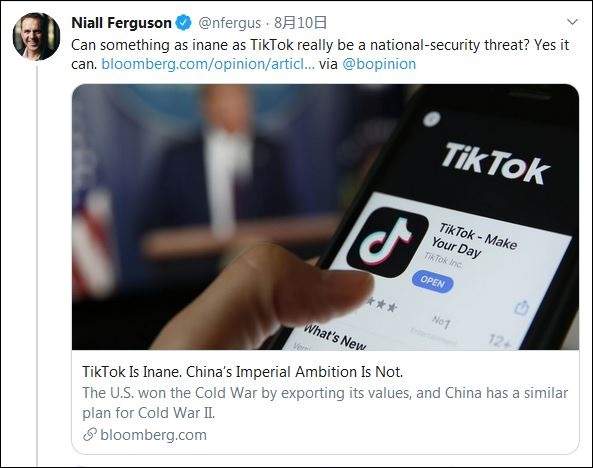
Task: Click the card headline 'TikTok Is Inane'
Action: tap(243, 372)
